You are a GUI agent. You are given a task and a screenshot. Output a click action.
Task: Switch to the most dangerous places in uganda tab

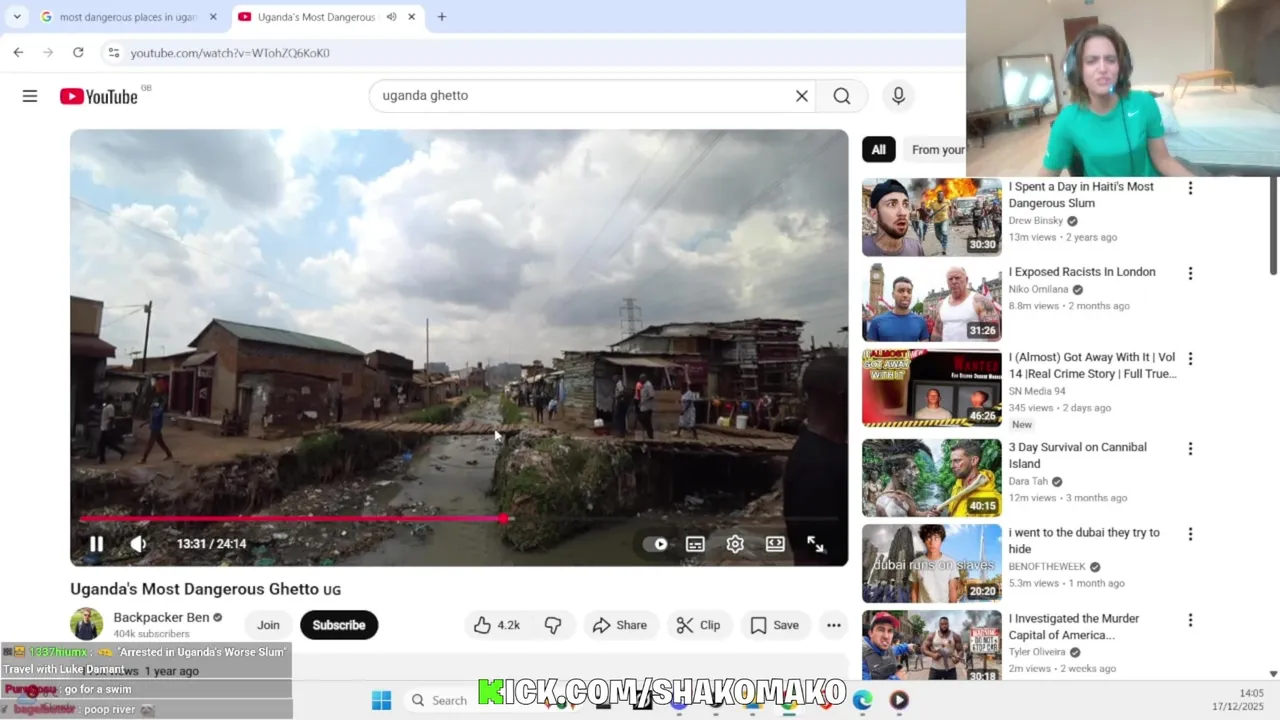(128, 17)
